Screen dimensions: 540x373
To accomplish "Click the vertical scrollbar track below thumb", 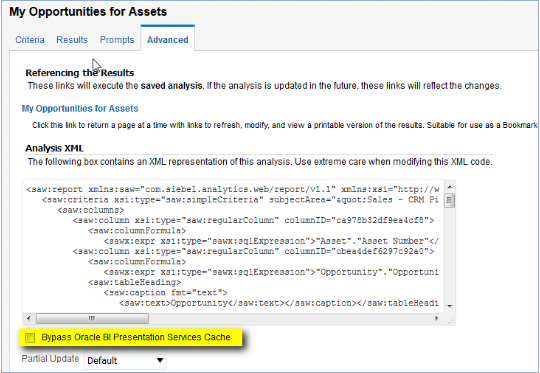I will point(449,255).
